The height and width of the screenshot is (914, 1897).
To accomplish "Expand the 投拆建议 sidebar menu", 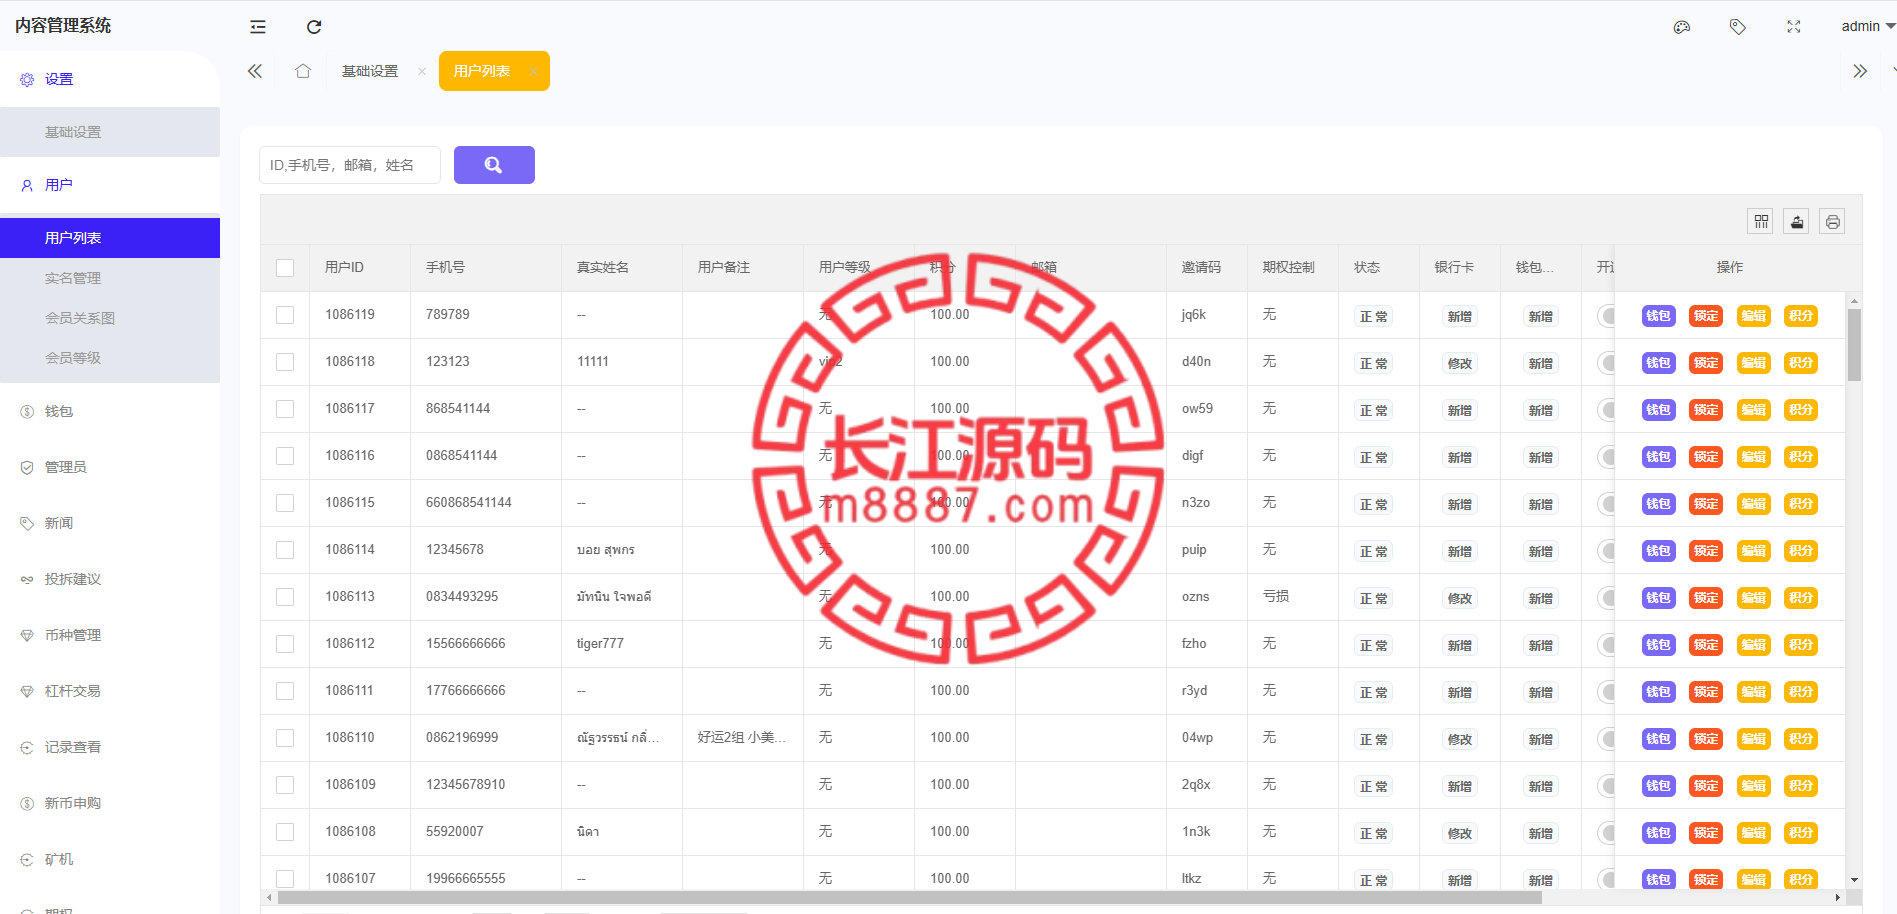I will click(x=110, y=579).
